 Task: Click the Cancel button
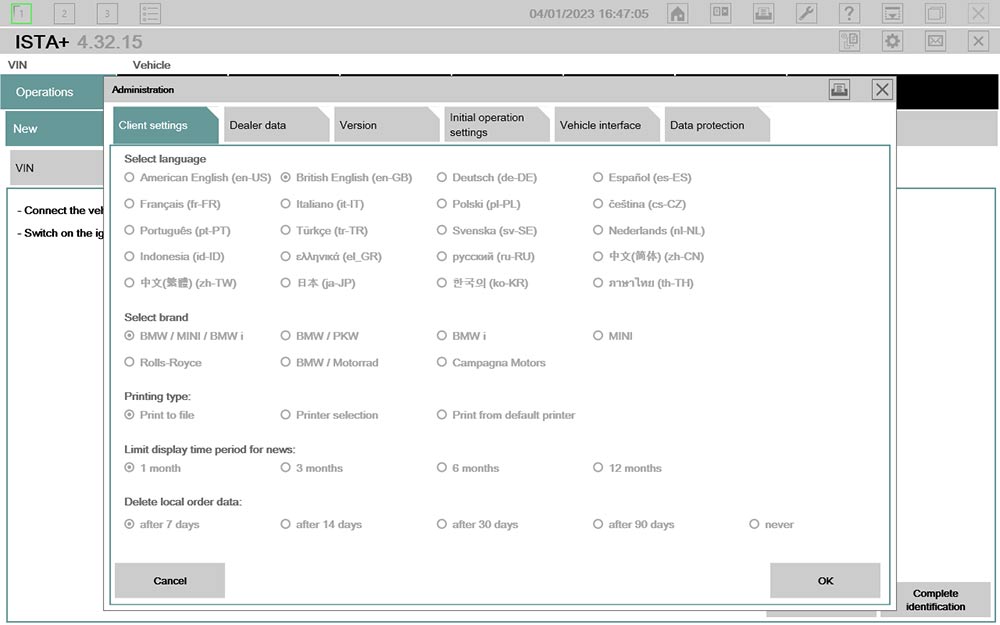[x=170, y=580]
